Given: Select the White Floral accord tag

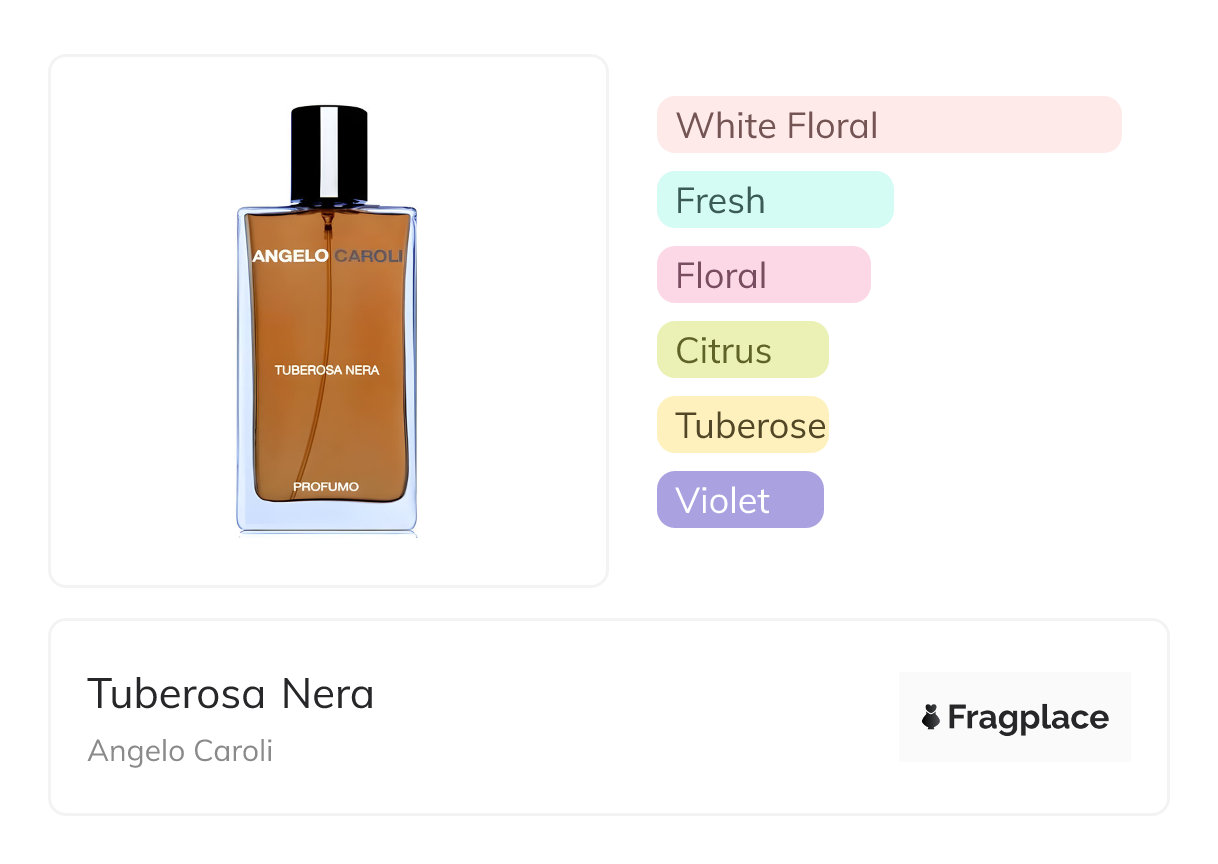Looking at the screenshot, I should click(888, 125).
